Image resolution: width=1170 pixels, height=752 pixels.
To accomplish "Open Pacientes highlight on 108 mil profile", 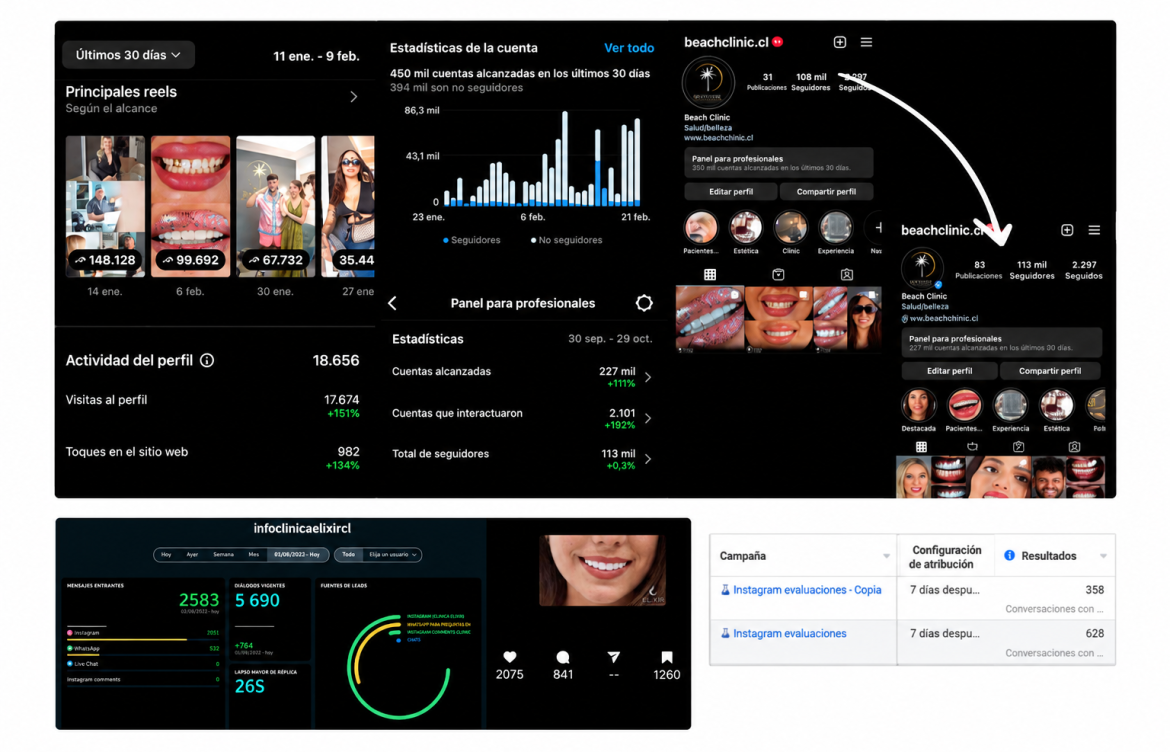I will tap(701, 227).
